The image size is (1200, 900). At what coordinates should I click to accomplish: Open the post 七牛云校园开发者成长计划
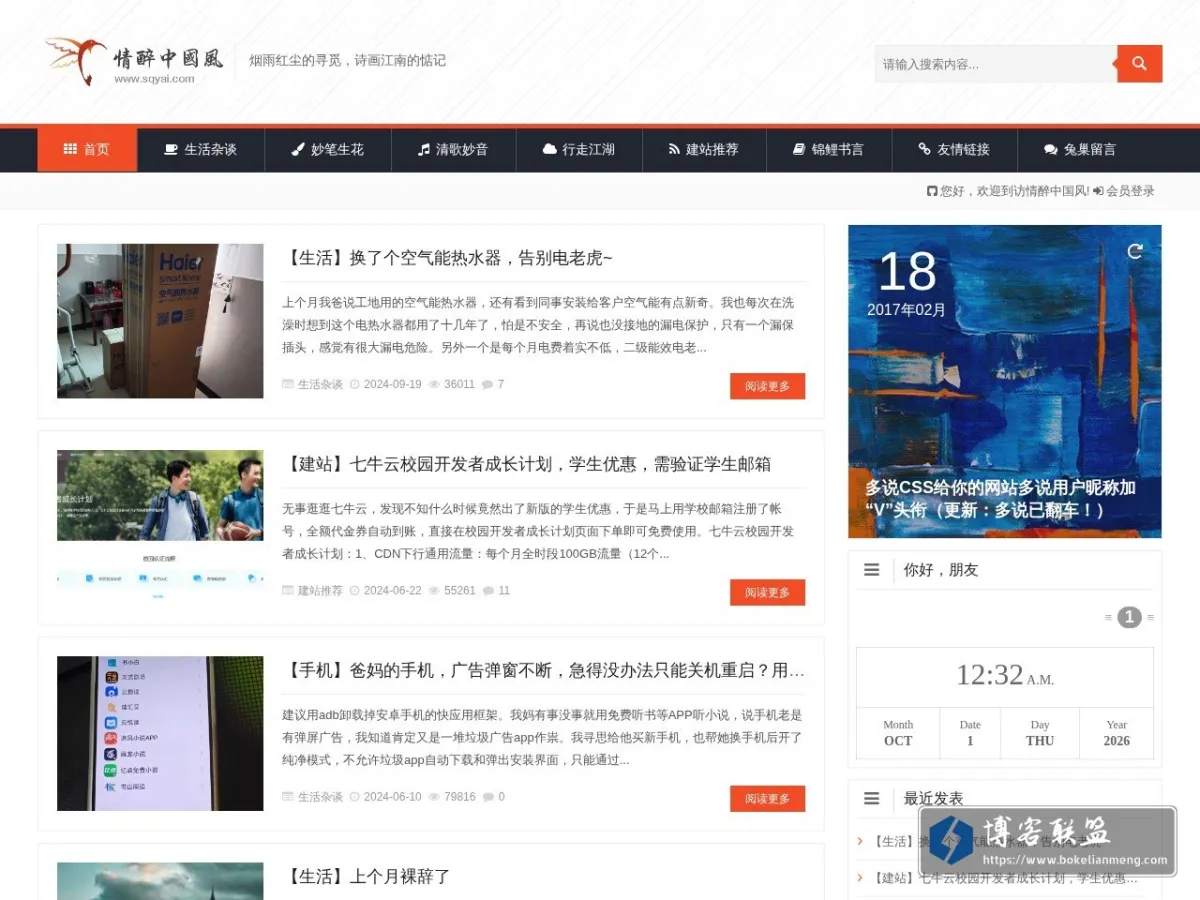tap(527, 464)
